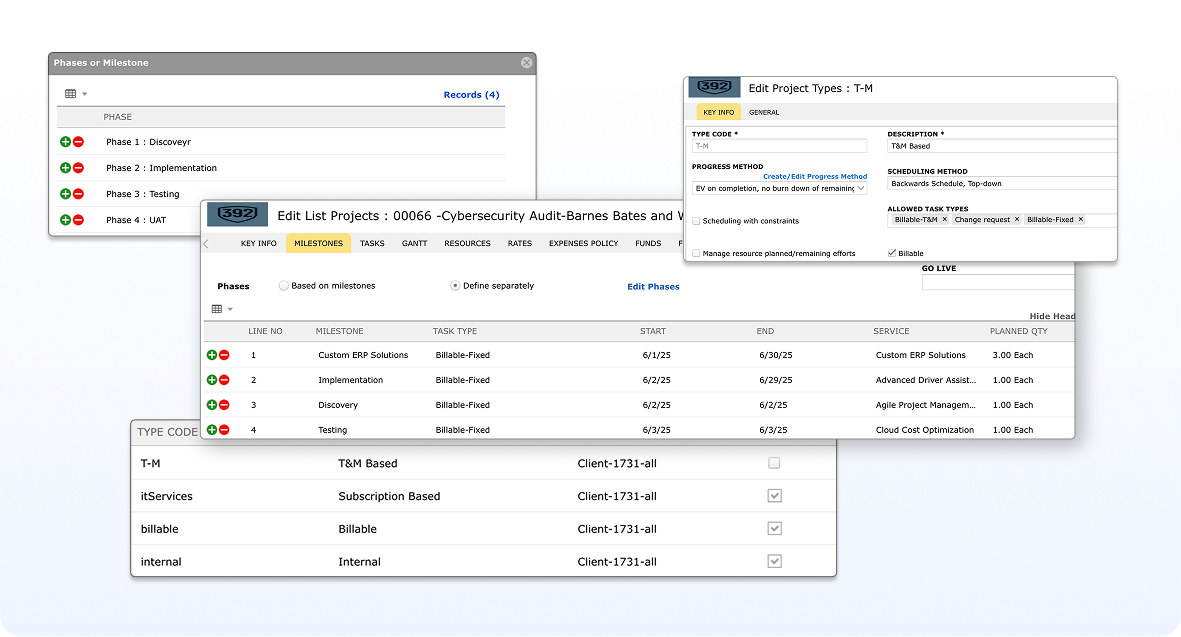Viewport: 1181px width, 637px height.
Task: Click the Records (4) link
Action: click(471, 95)
